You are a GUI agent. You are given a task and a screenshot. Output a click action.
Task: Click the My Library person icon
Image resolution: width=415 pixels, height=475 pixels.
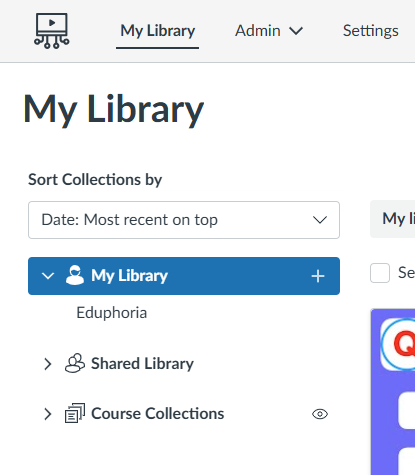pyautogui.click(x=75, y=275)
